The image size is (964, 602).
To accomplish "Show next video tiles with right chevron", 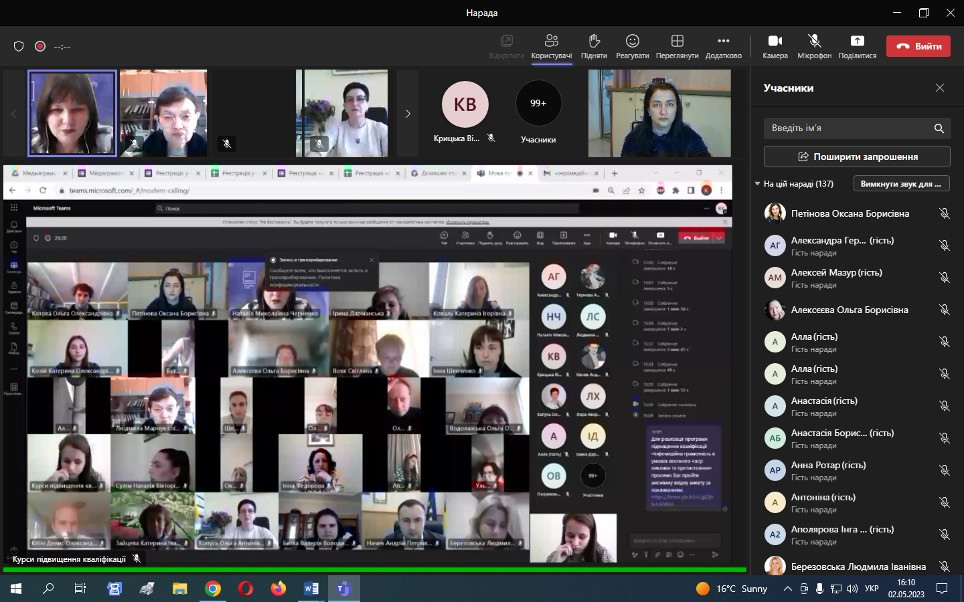I will pyautogui.click(x=407, y=113).
